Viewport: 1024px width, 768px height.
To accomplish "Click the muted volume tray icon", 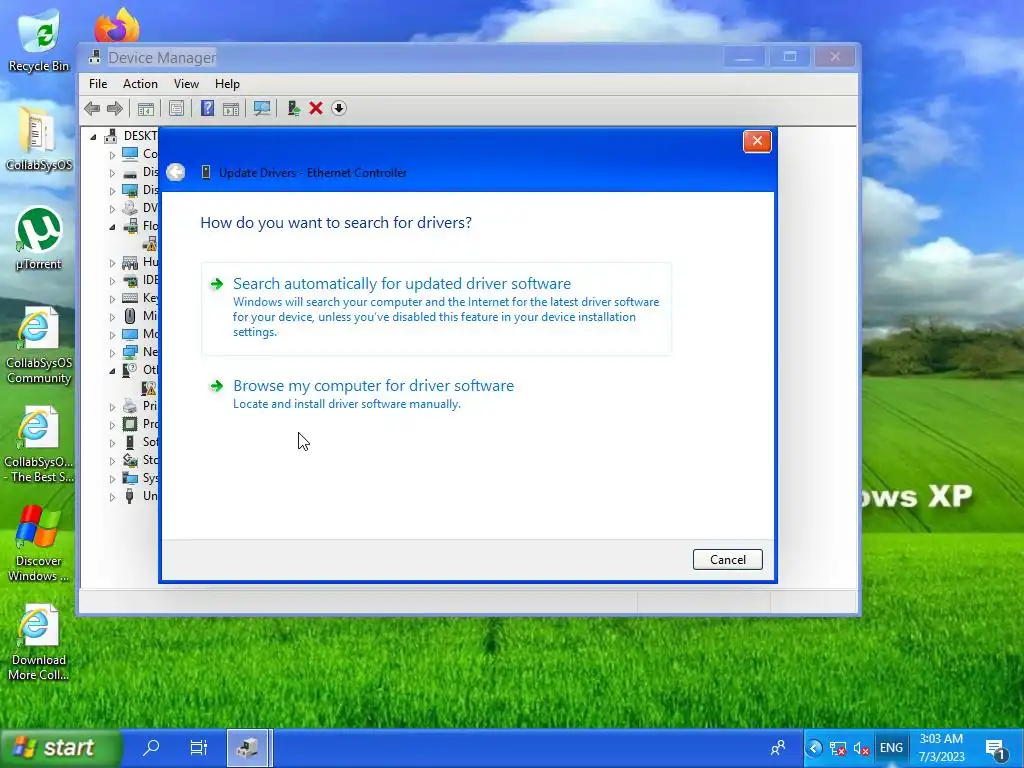I will pos(861,748).
